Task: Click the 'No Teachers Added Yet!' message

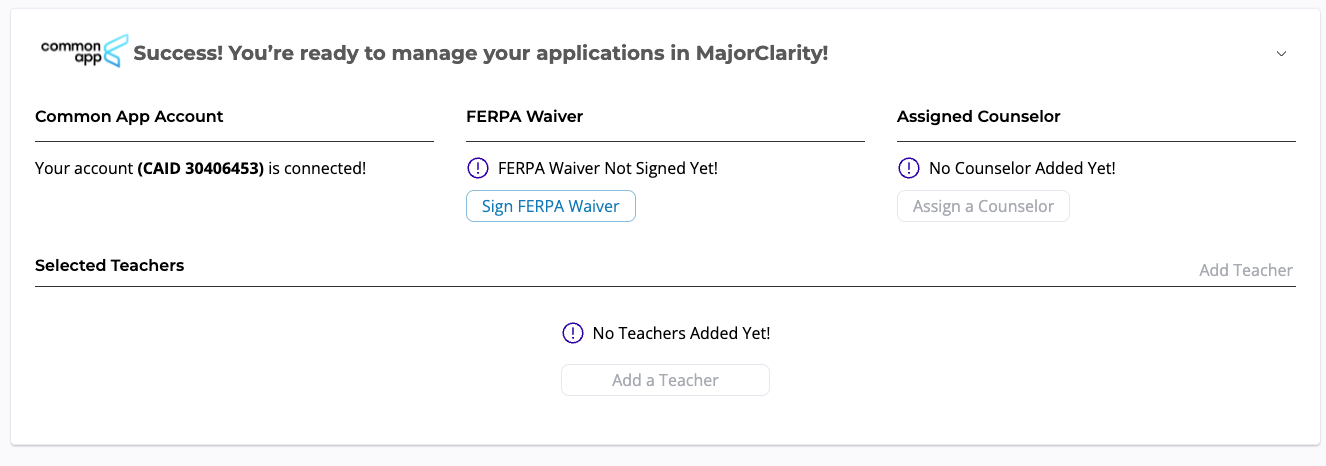Action: point(681,333)
